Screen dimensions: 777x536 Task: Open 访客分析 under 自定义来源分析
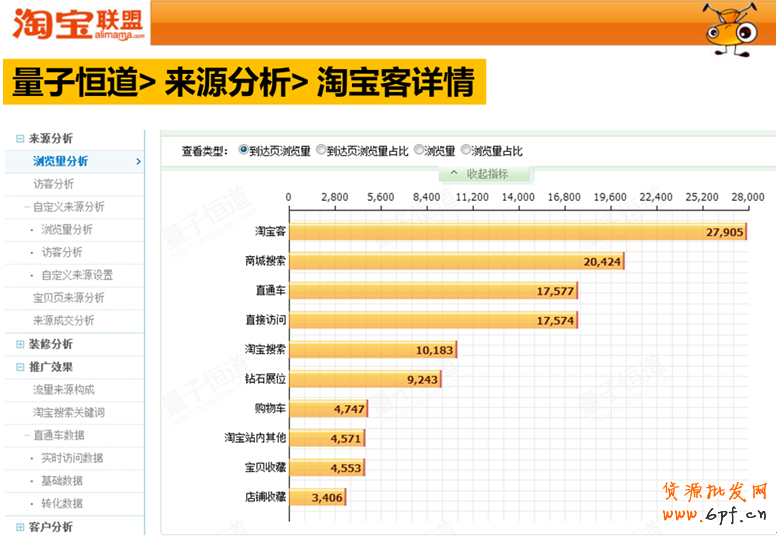[61, 252]
